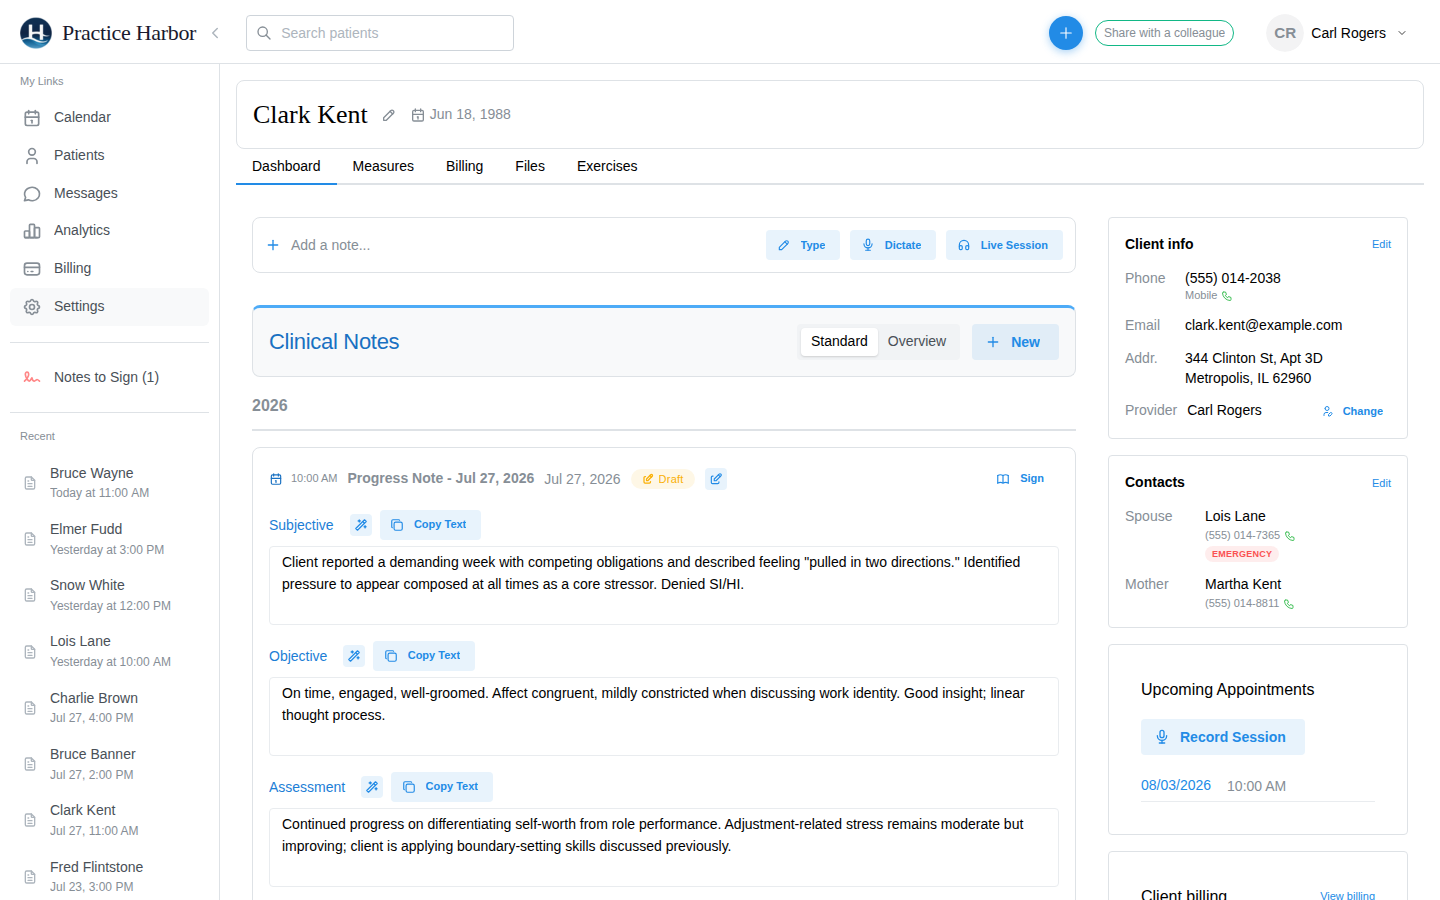The height and width of the screenshot is (900, 1440).
Task: Copy Text of the Subjective section
Action: click(430, 525)
